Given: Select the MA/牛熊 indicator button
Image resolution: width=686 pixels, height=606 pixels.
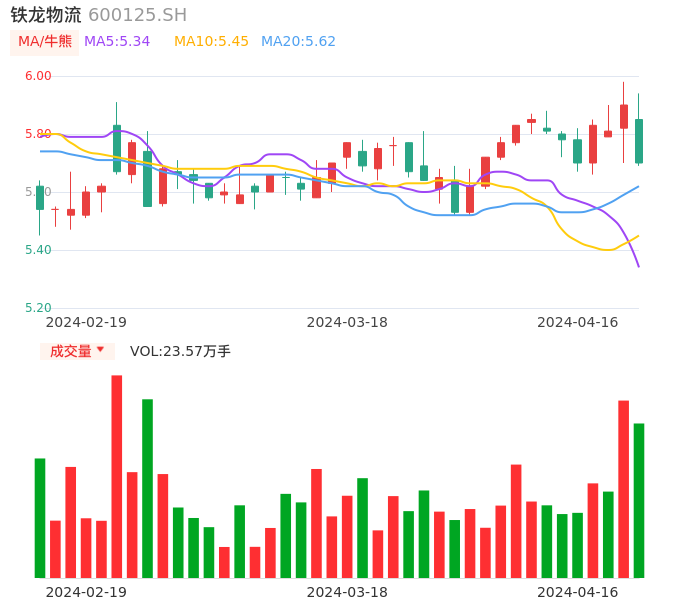Looking at the screenshot, I should click(45, 42).
